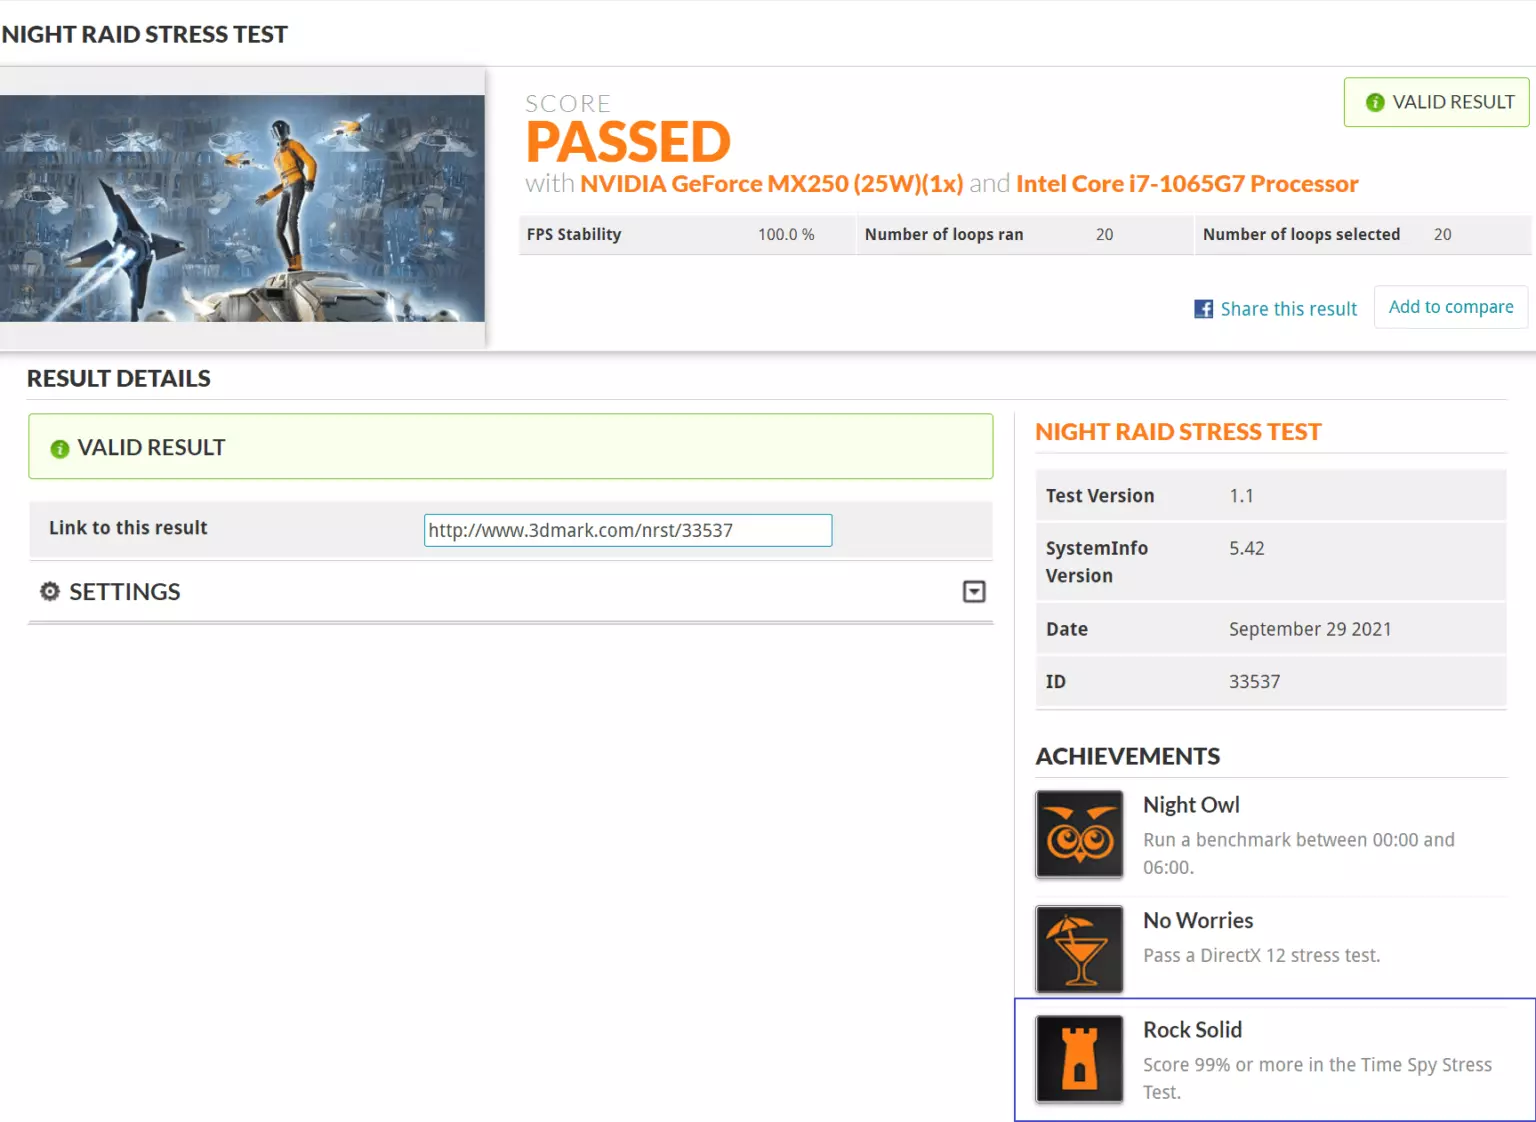
Task: Click the VALID RESULT banner text in Result Details
Action: [151, 448]
